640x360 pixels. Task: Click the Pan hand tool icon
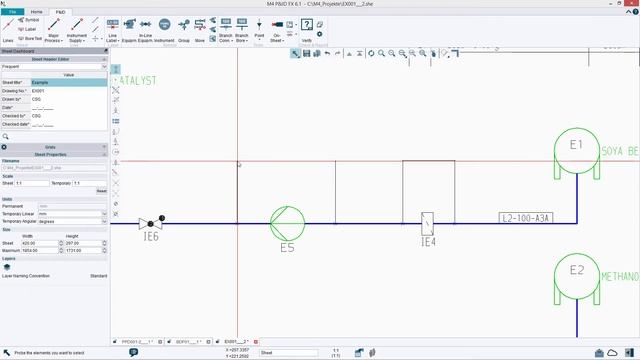coord(433,53)
